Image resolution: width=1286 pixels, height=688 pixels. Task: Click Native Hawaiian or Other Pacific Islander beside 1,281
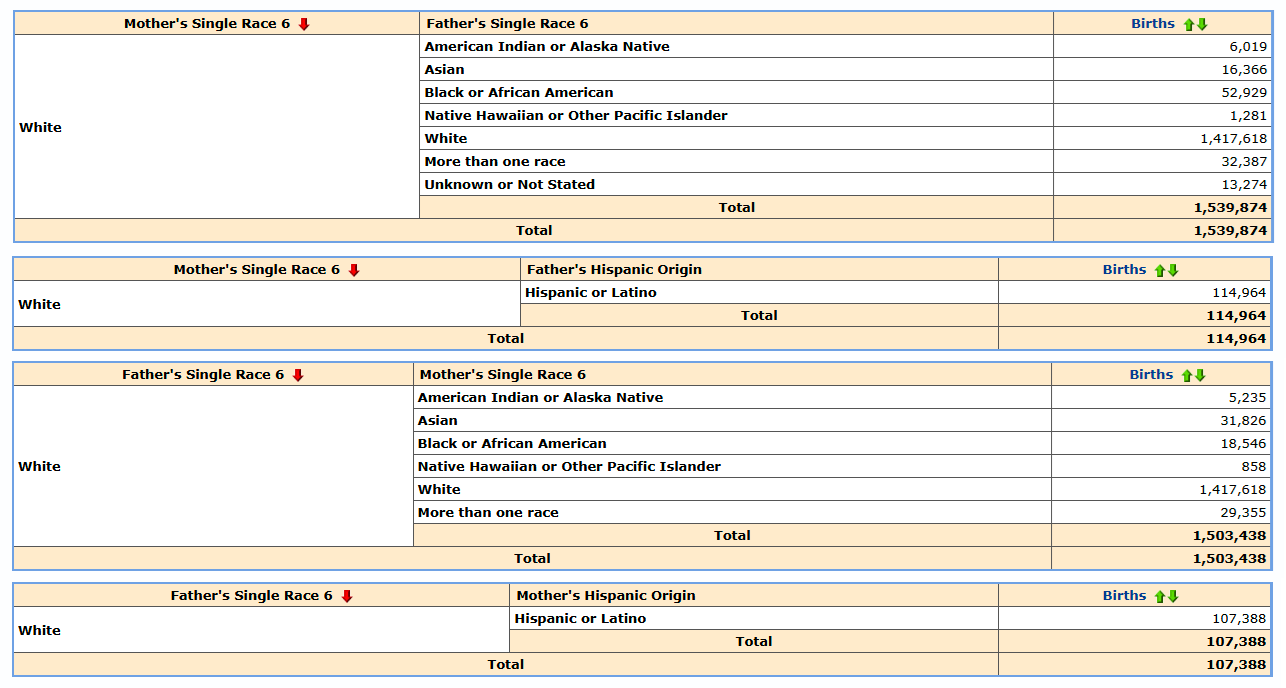(576, 115)
